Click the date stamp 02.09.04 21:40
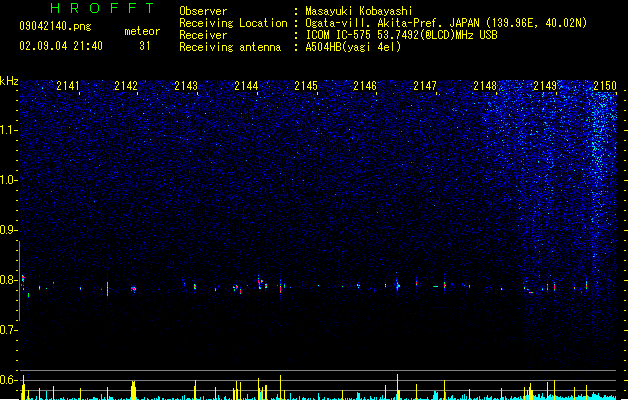629x400 pixels. coord(61,46)
